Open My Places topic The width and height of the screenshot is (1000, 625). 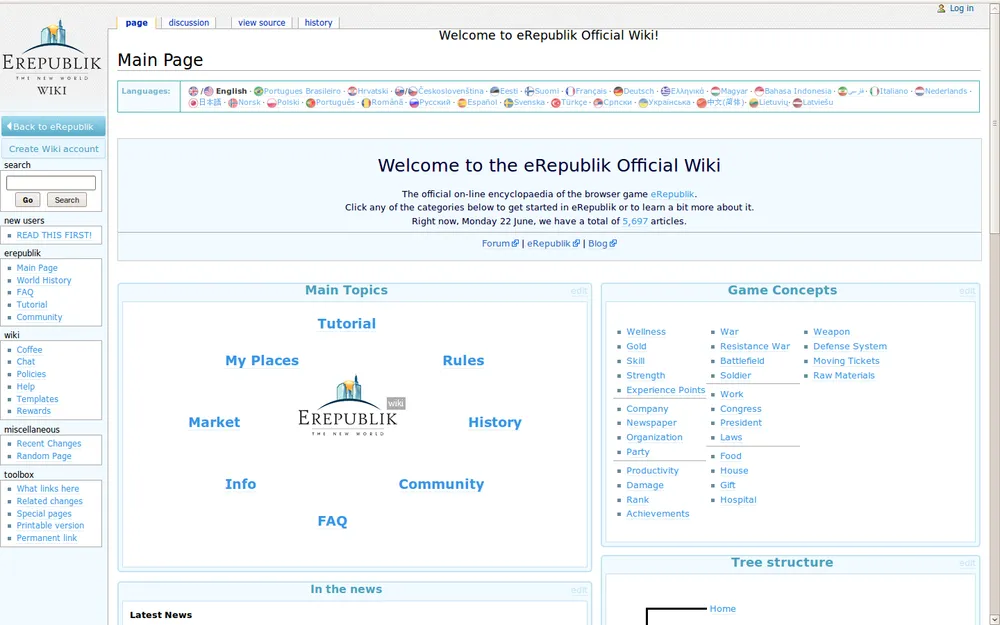(262, 360)
